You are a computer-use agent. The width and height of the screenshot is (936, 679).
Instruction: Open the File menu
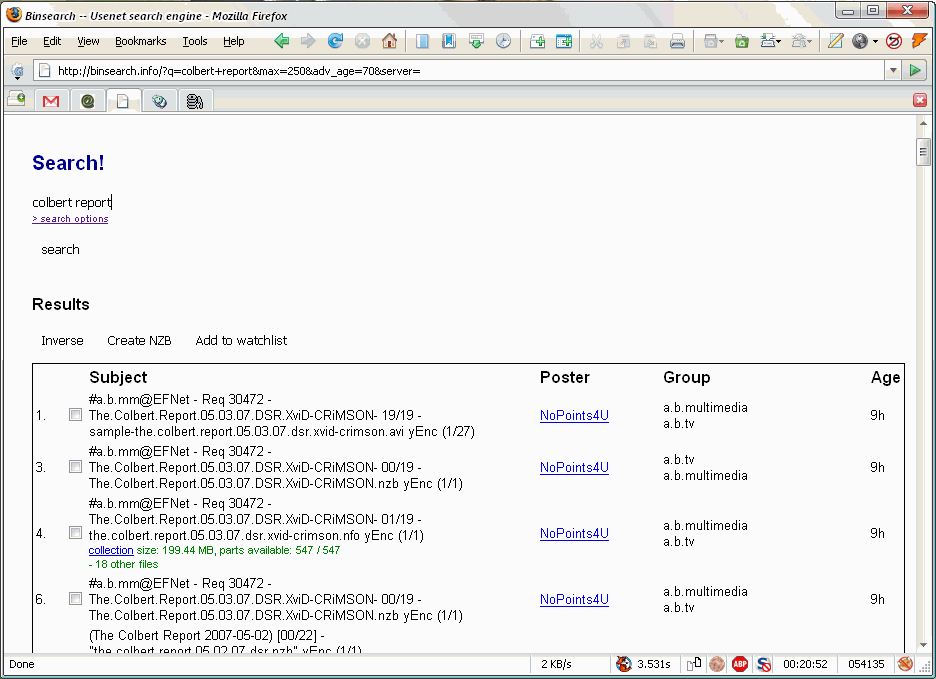tap(19, 41)
